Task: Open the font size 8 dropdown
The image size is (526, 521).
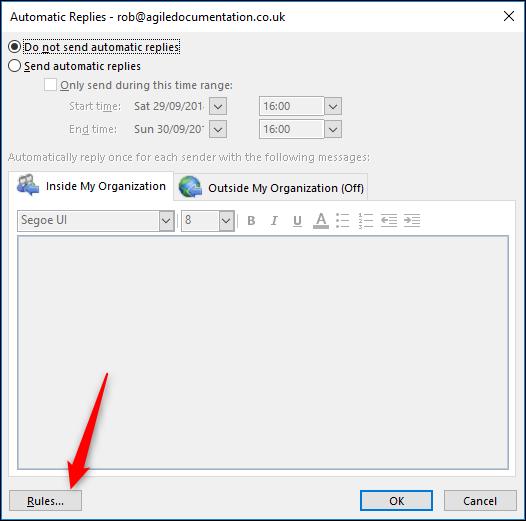Action: [226, 221]
